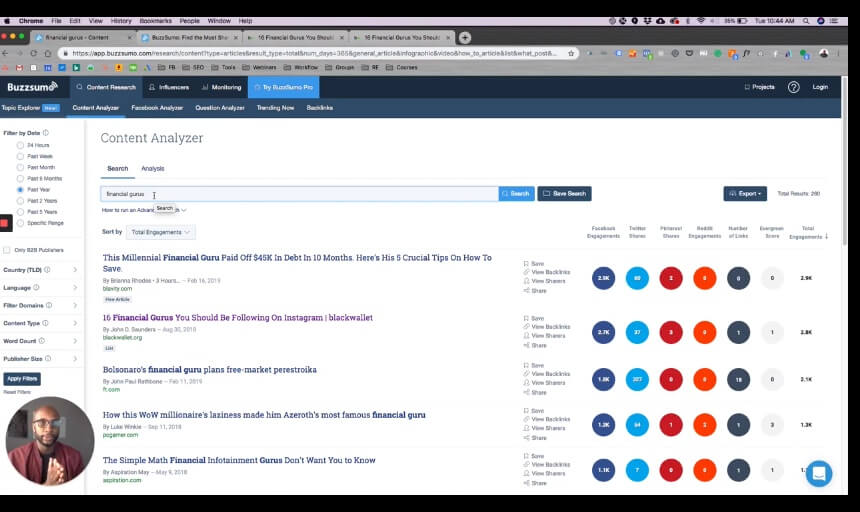Image resolution: width=860 pixels, height=512 pixels.
Task: Click Try BuzzSumo Pro button
Action: click(284, 87)
